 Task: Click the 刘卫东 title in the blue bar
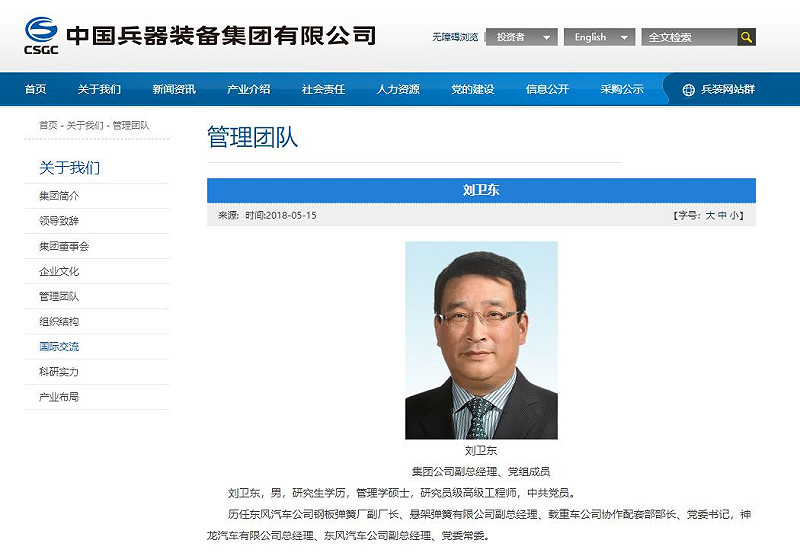pyautogui.click(x=481, y=190)
